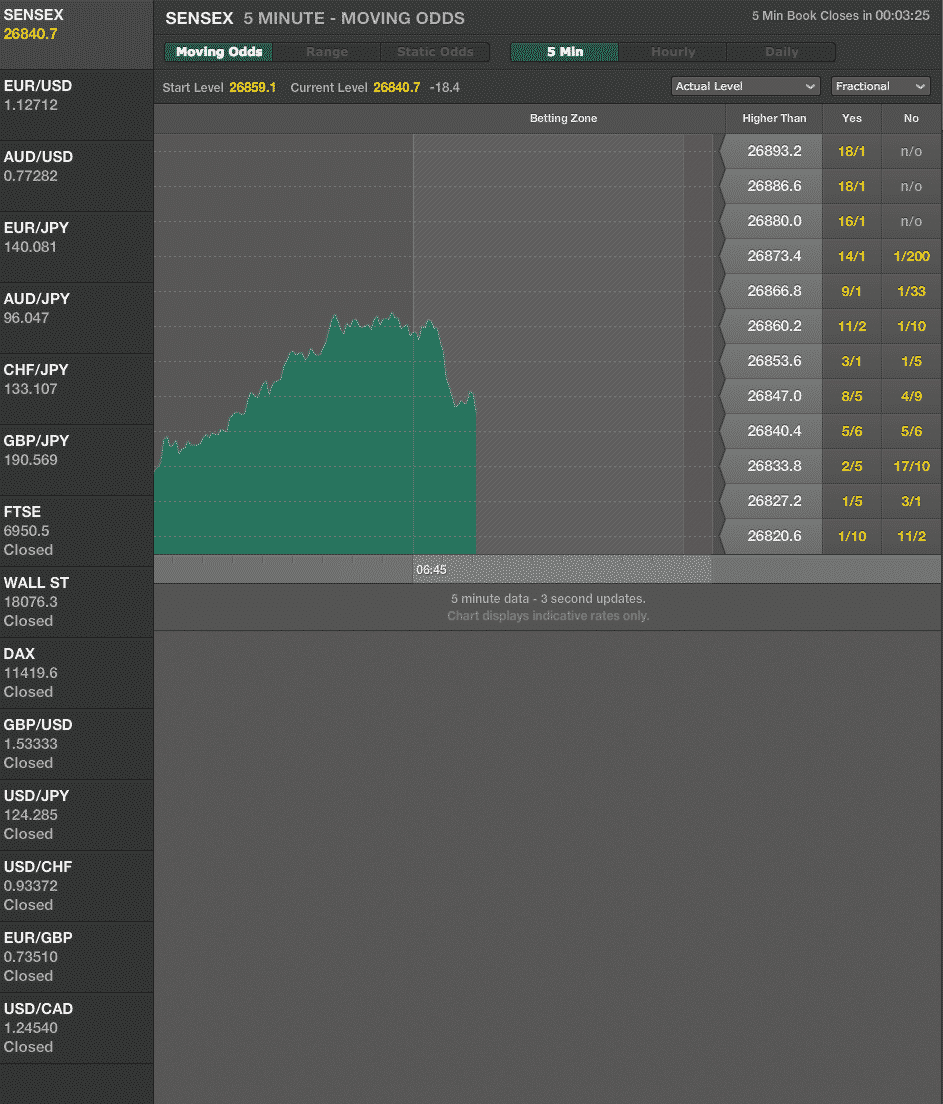Click the Higher Than column header
This screenshot has width=943, height=1104.
(774, 118)
